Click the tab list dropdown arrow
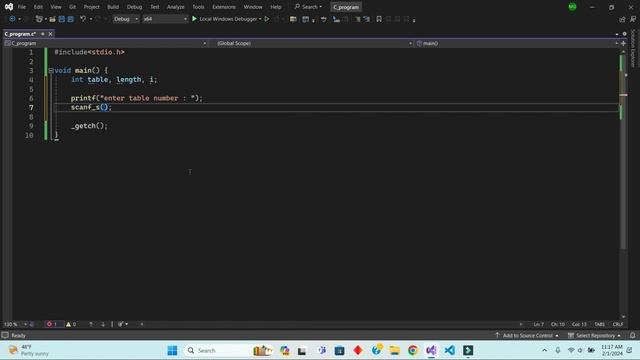The width and height of the screenshot is (640, 360). (x=617, y=34)
